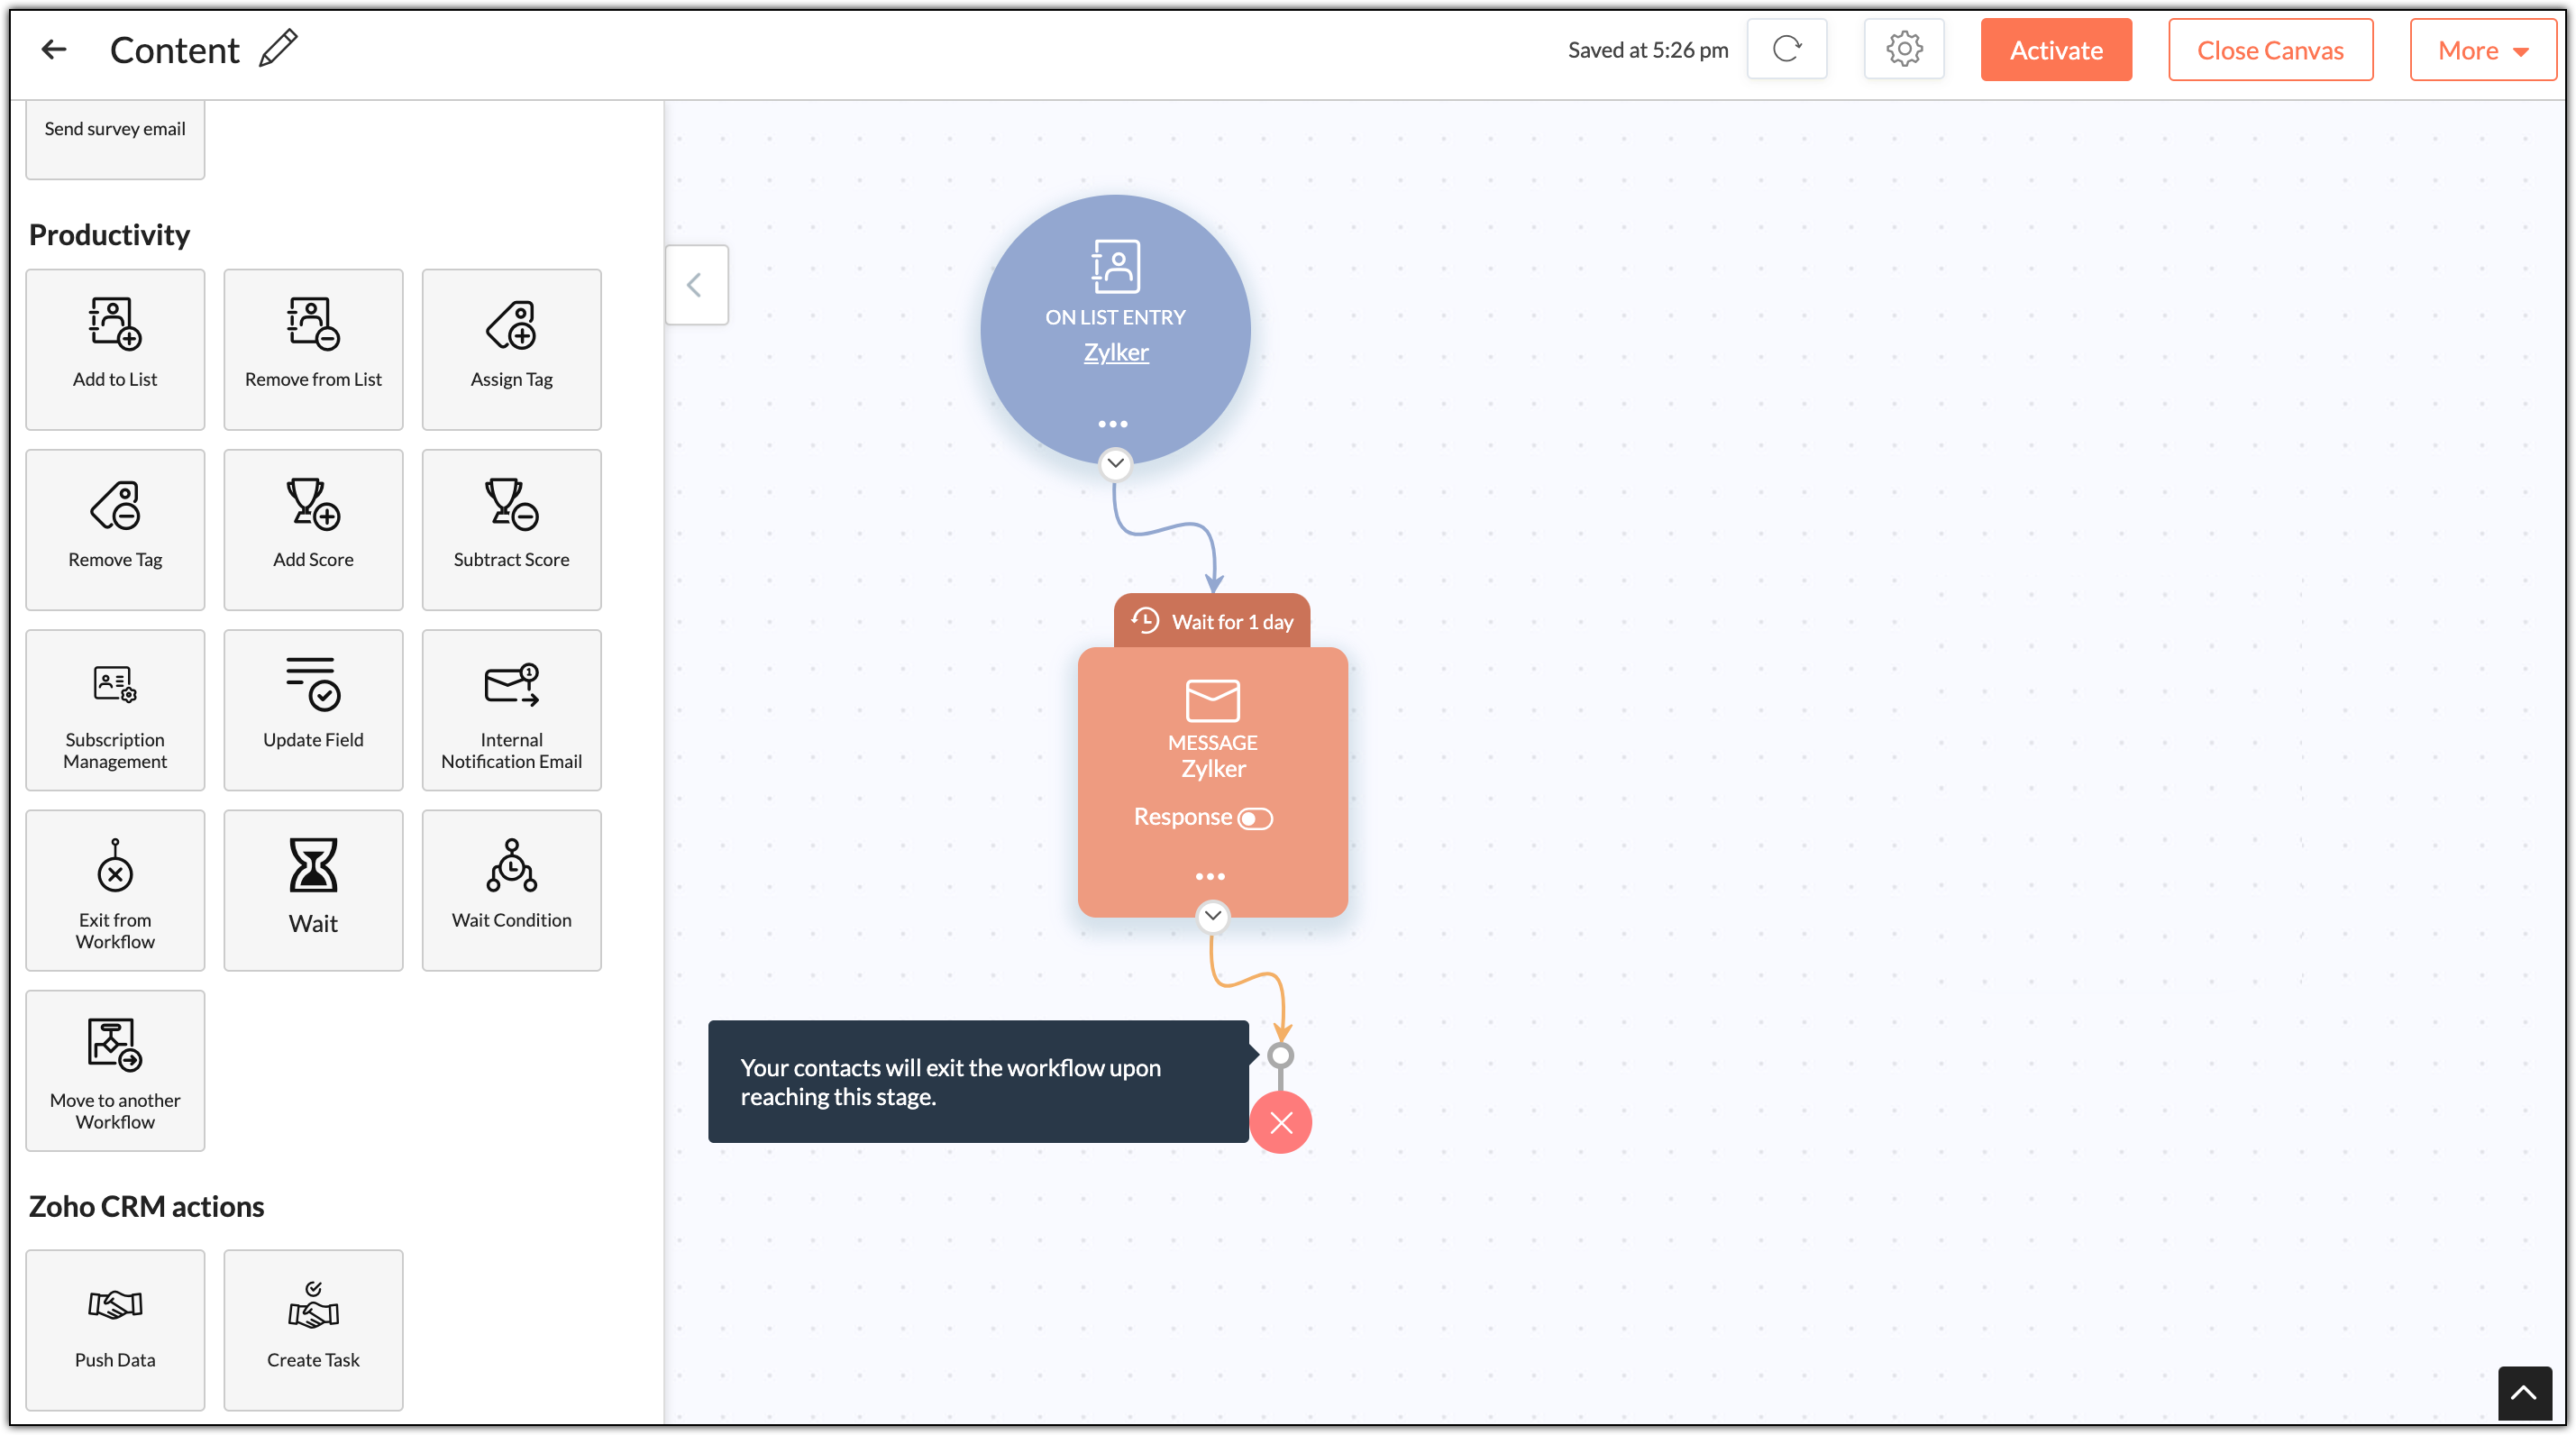2576x1435 pixels.
Task: Edit the Wait for 1 day delay
Action: (x=1212, y=621)
